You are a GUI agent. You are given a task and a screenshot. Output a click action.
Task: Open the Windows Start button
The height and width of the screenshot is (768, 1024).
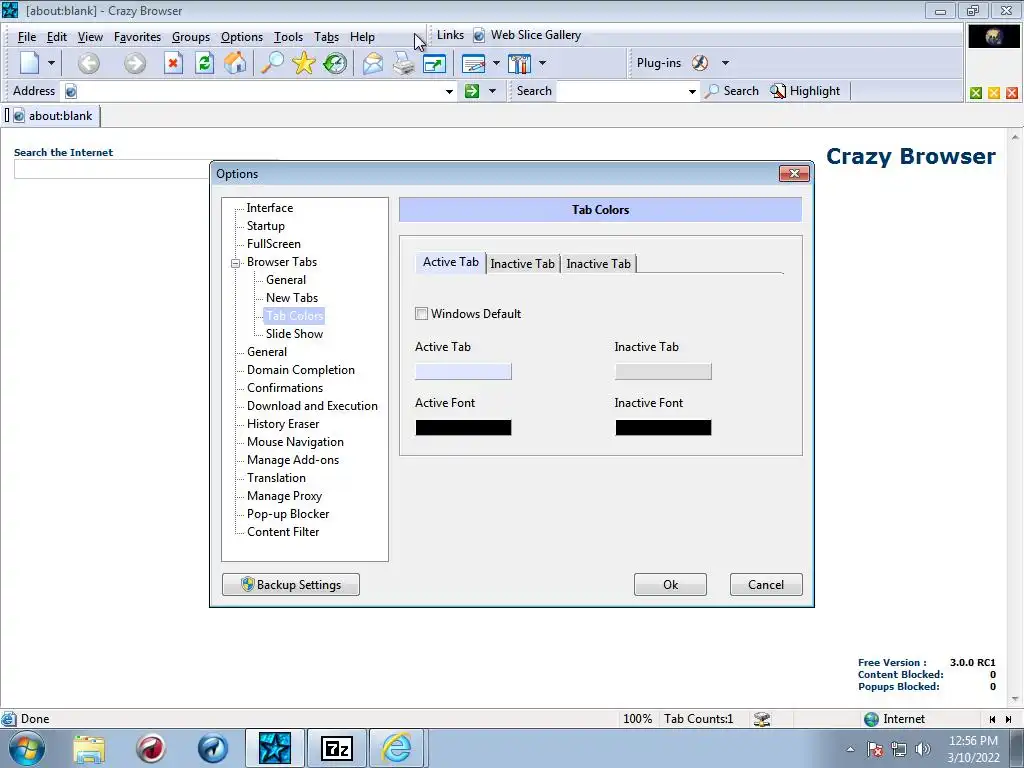[x=27, y=748]
